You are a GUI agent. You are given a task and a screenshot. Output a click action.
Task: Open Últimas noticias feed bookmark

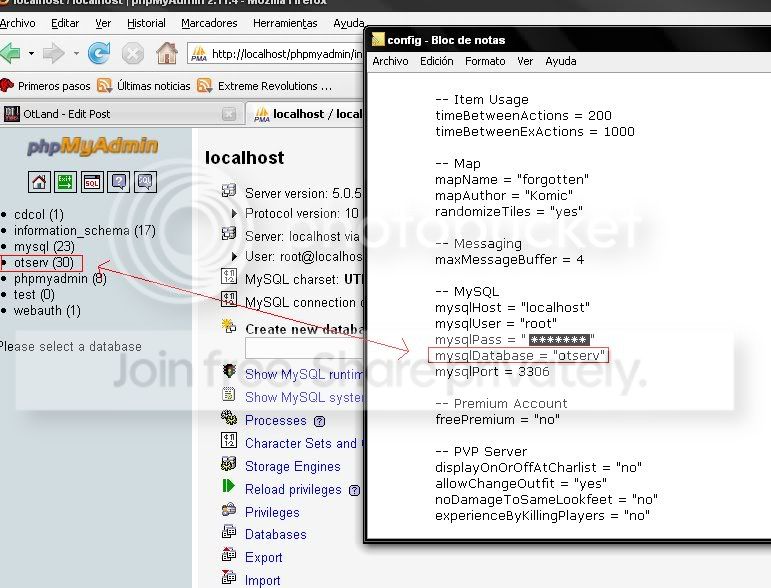[144, 86]
